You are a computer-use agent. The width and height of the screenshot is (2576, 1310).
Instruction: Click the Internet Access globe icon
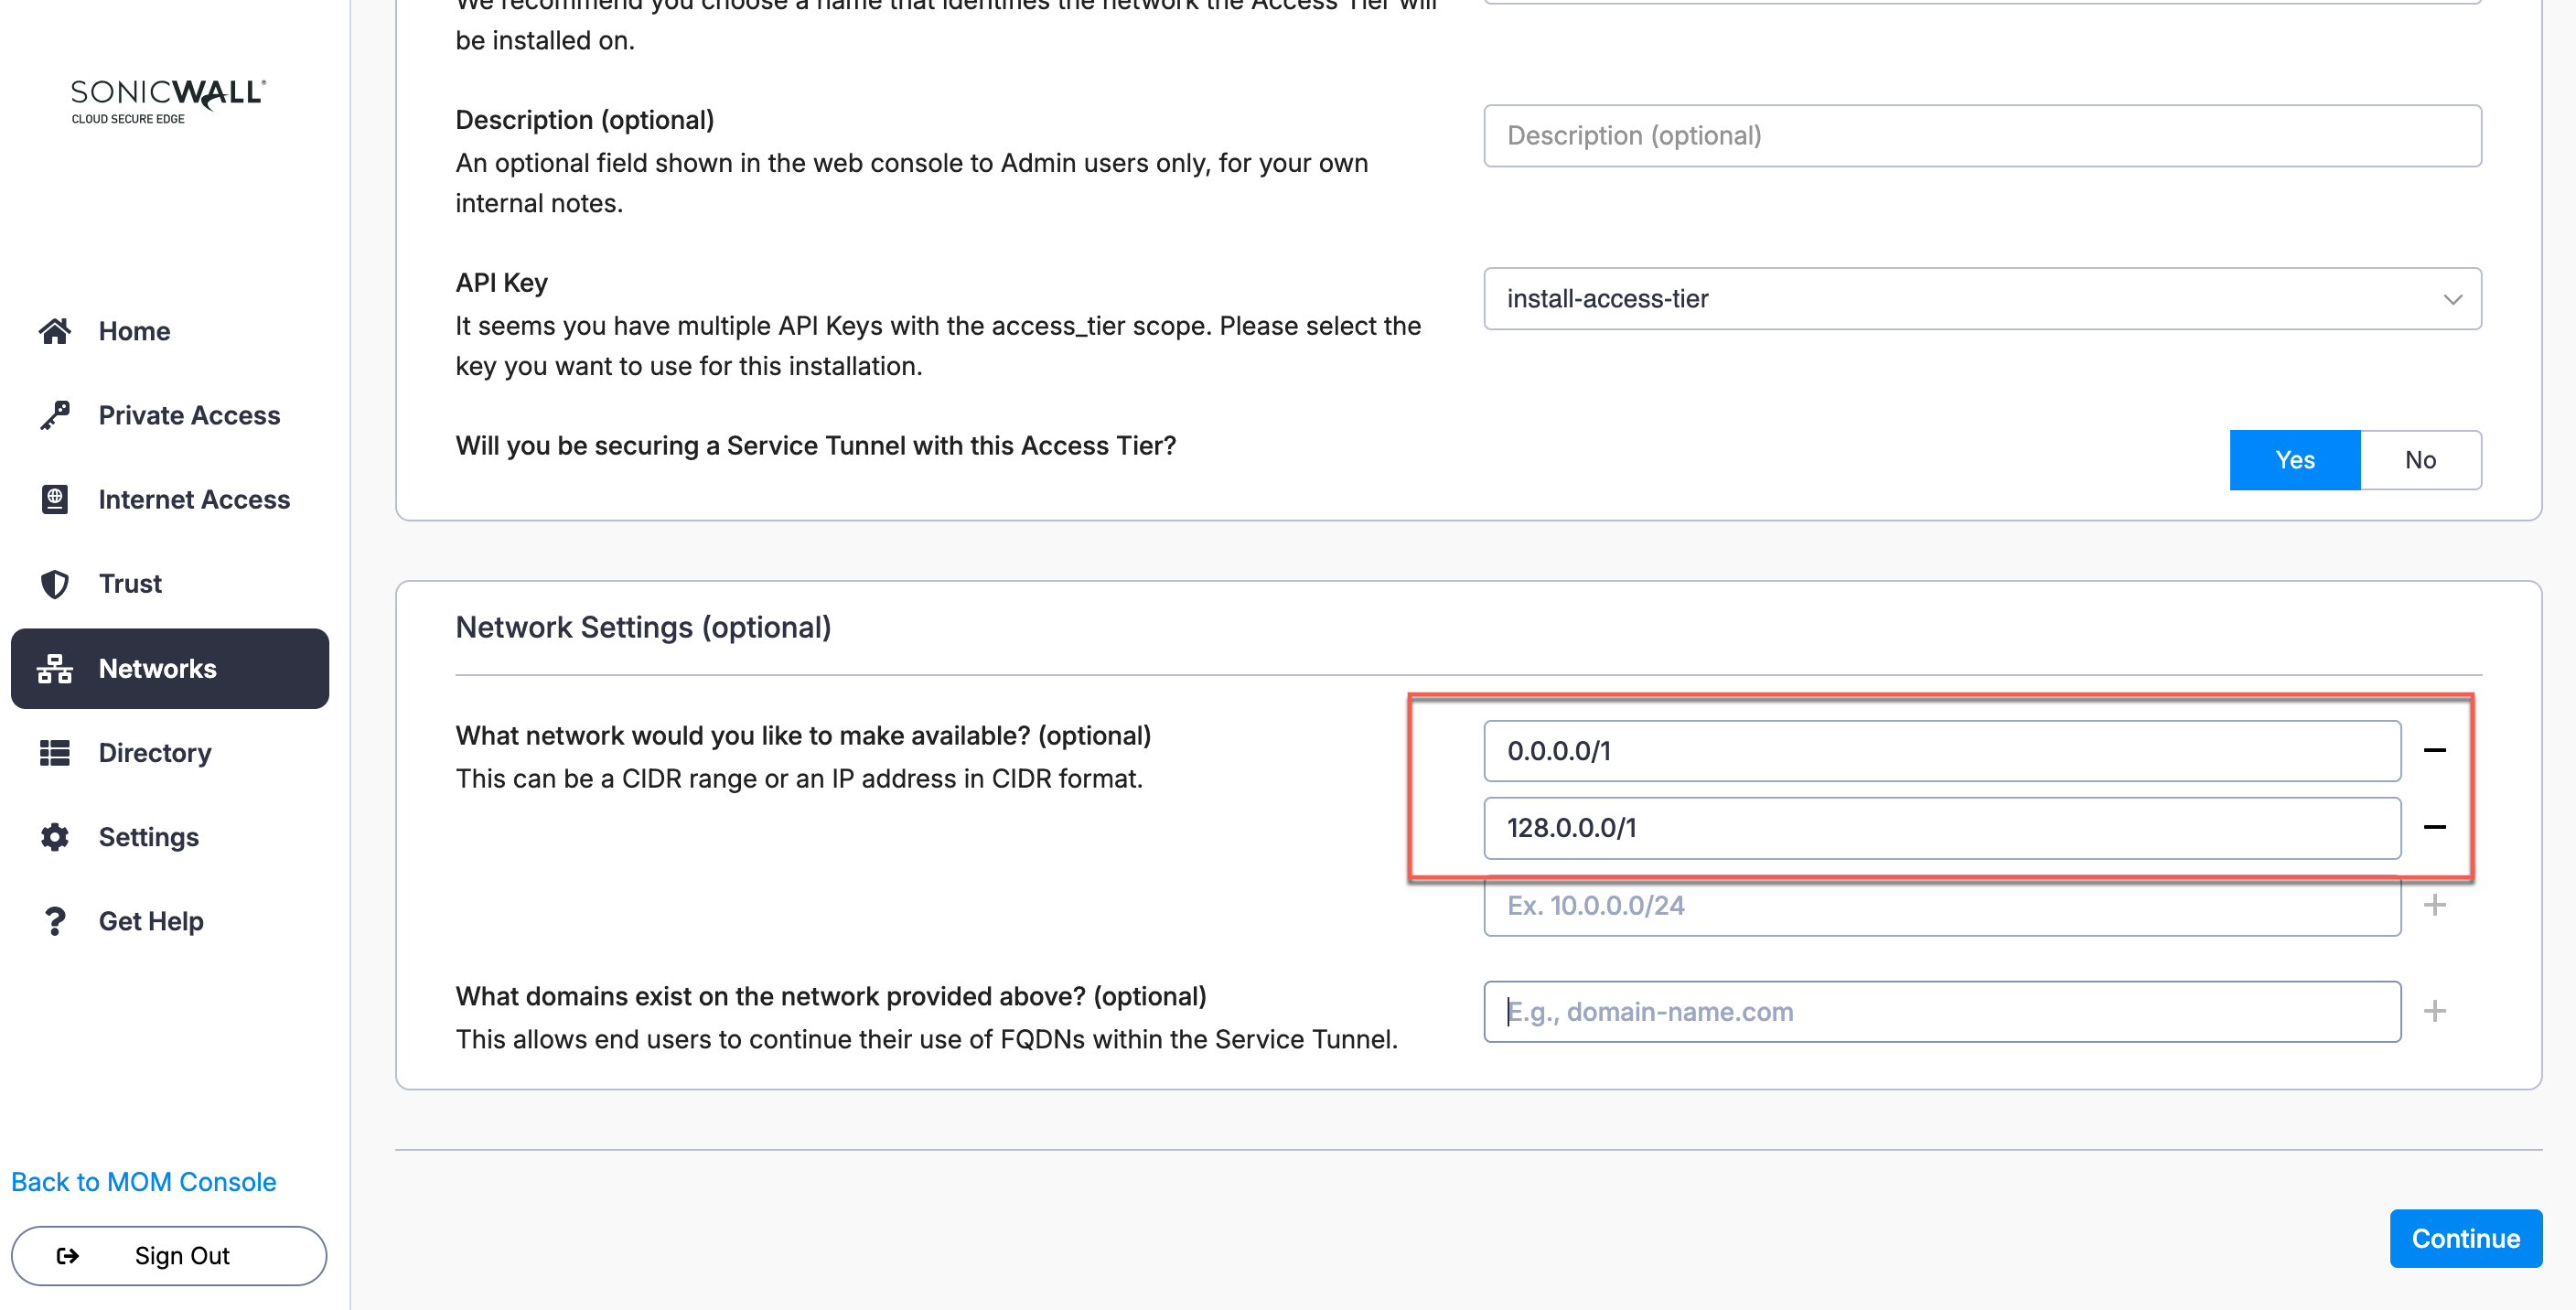[x=55, y=499]
